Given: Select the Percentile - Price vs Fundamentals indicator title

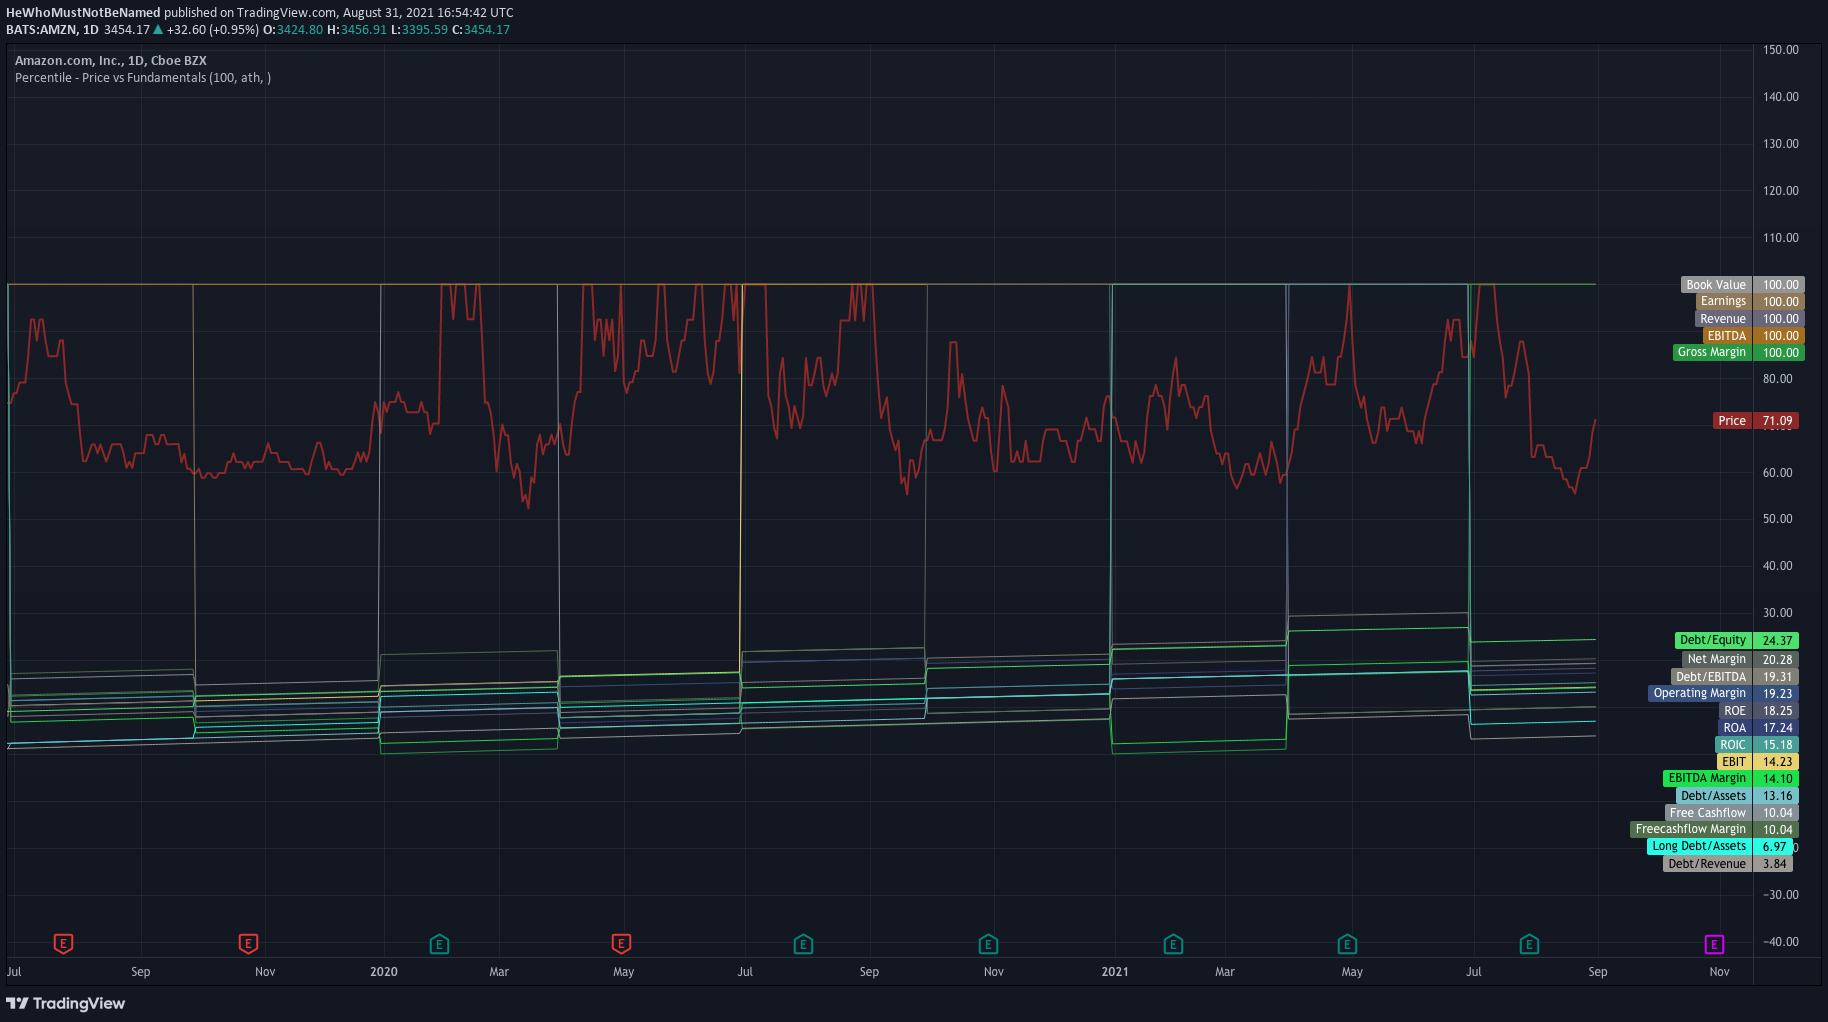Looking at the screenshot, I should click(x=143, y=78).
